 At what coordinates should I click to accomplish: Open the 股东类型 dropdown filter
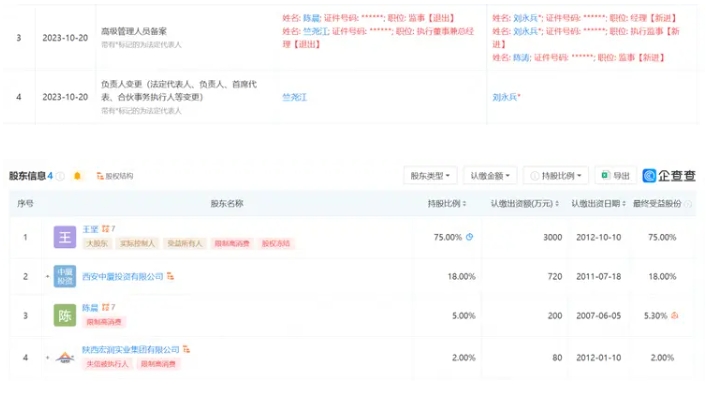[430, 175]
